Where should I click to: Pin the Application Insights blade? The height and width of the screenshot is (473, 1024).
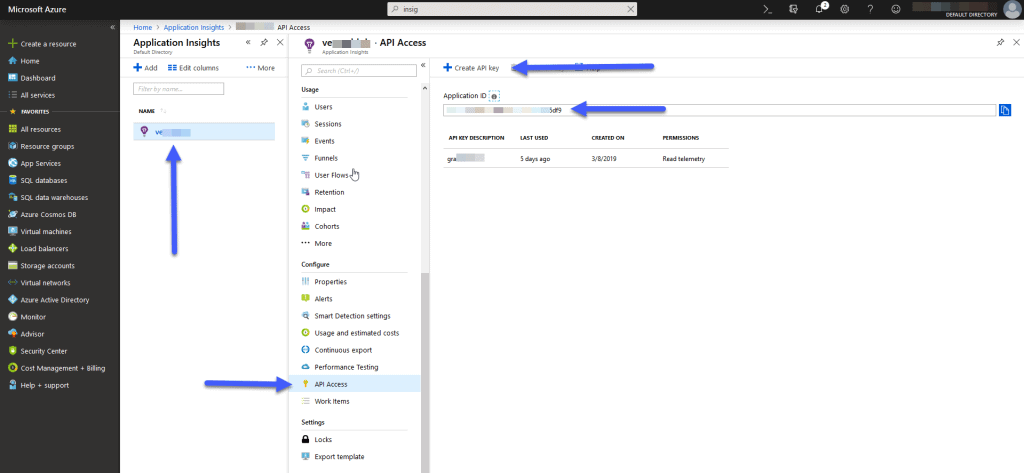[x=264, y=42]
